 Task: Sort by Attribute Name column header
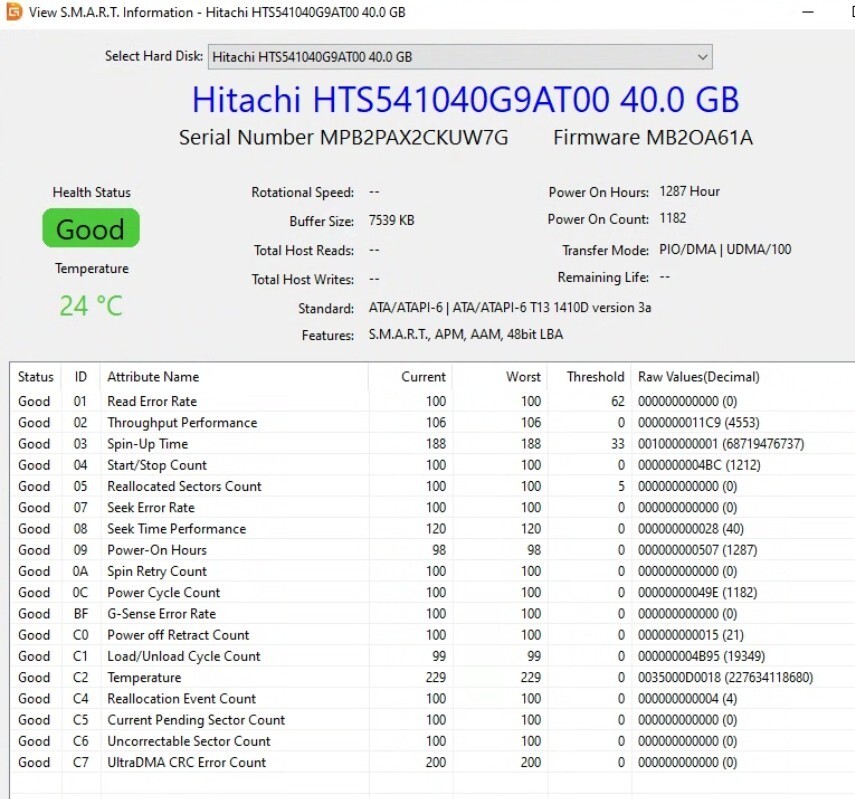235,377
